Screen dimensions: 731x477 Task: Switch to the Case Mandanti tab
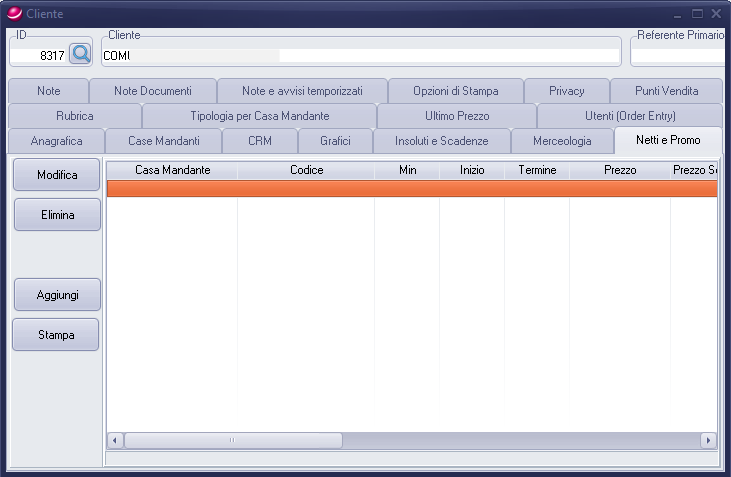pos(163,141)
